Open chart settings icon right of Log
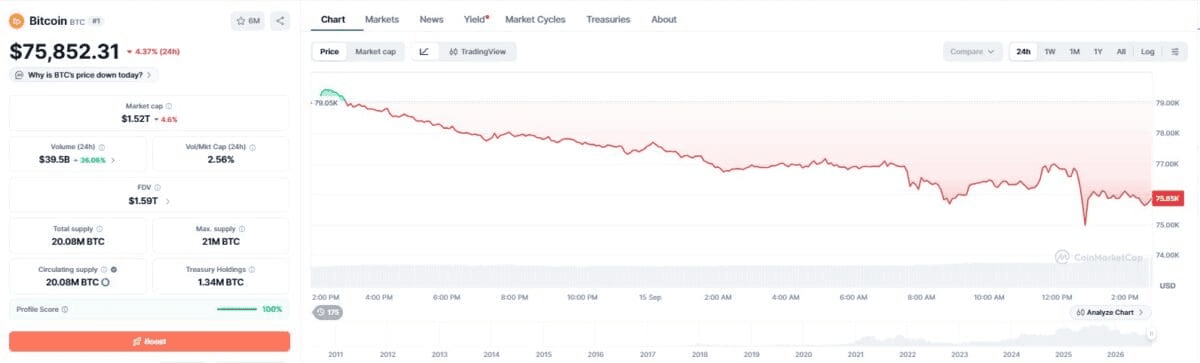Screen dimensions: 1200x363 [x=1174, y=51]
